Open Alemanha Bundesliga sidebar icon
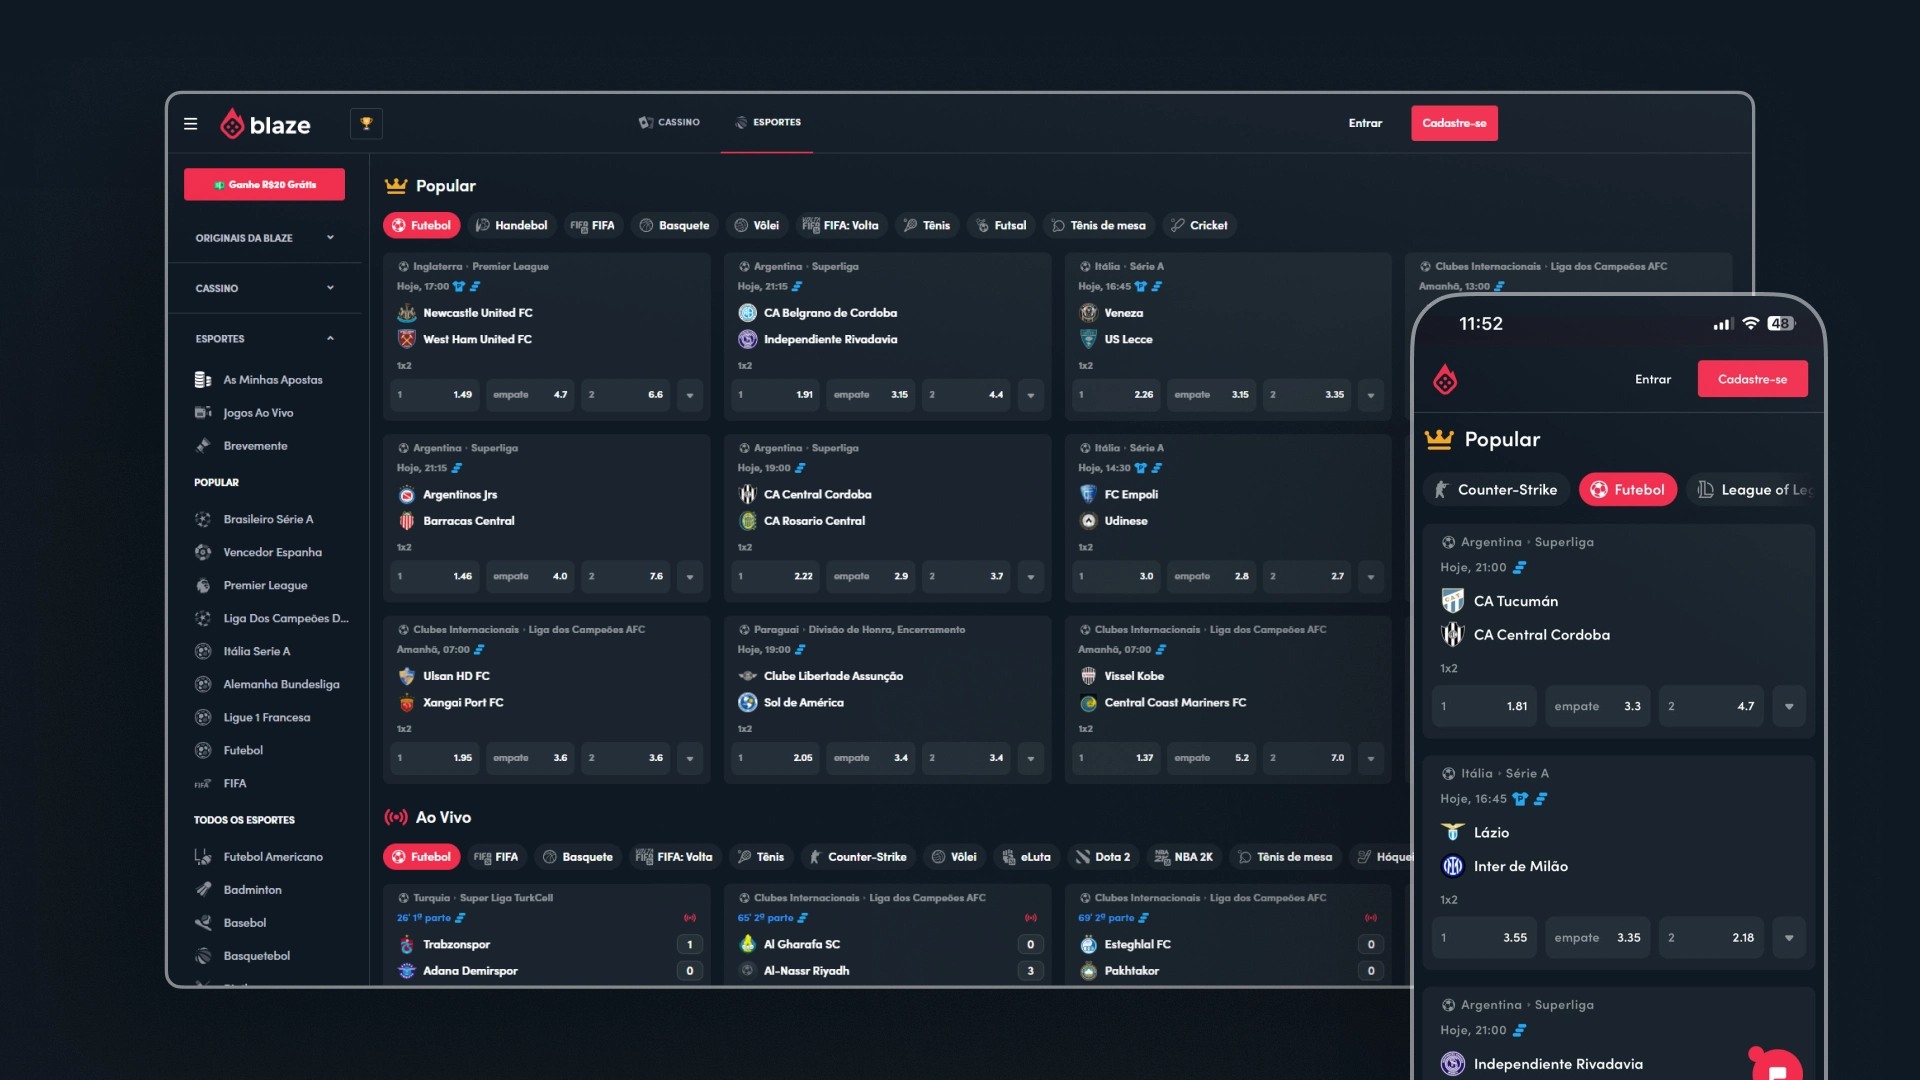Viewport: 1920px width, 1080px height. 203,684
